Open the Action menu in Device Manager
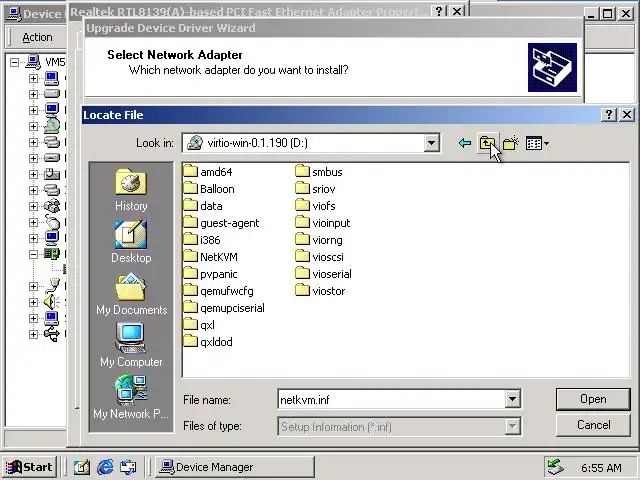 coord(37,37)
